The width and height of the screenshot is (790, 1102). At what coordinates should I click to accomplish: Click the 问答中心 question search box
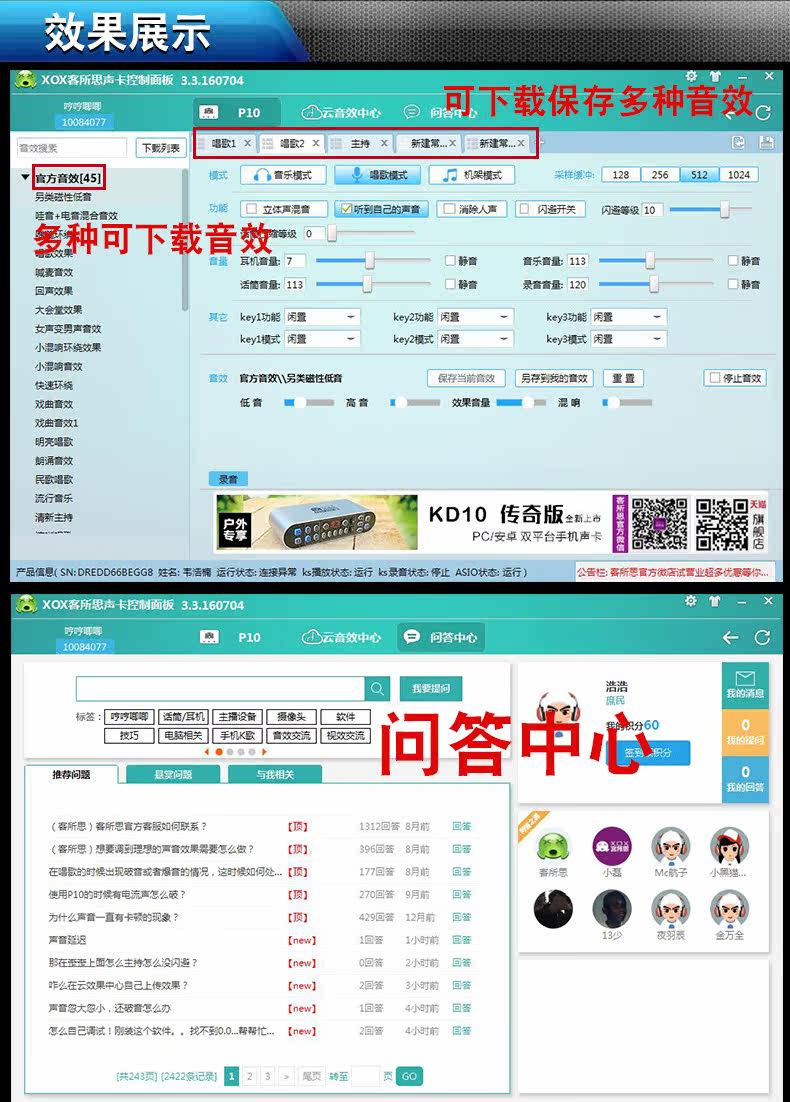220,689
